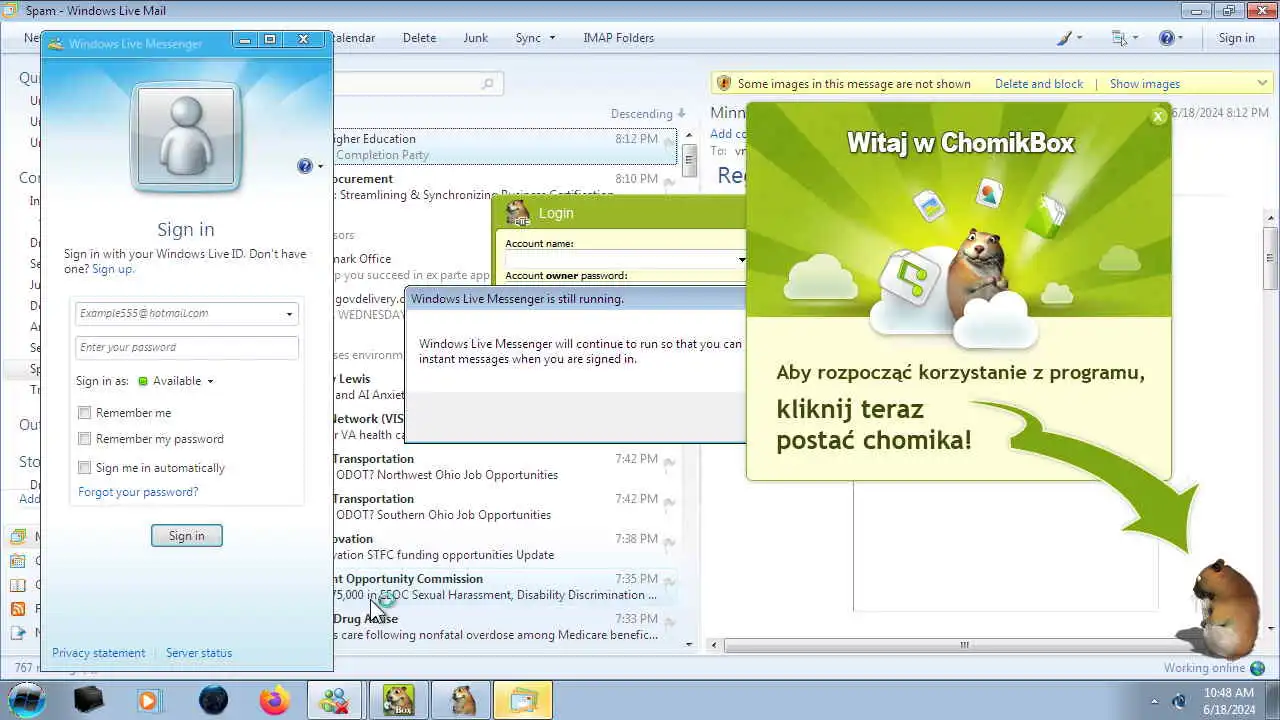Open the Login Account name dropdown

click(741, 260)
